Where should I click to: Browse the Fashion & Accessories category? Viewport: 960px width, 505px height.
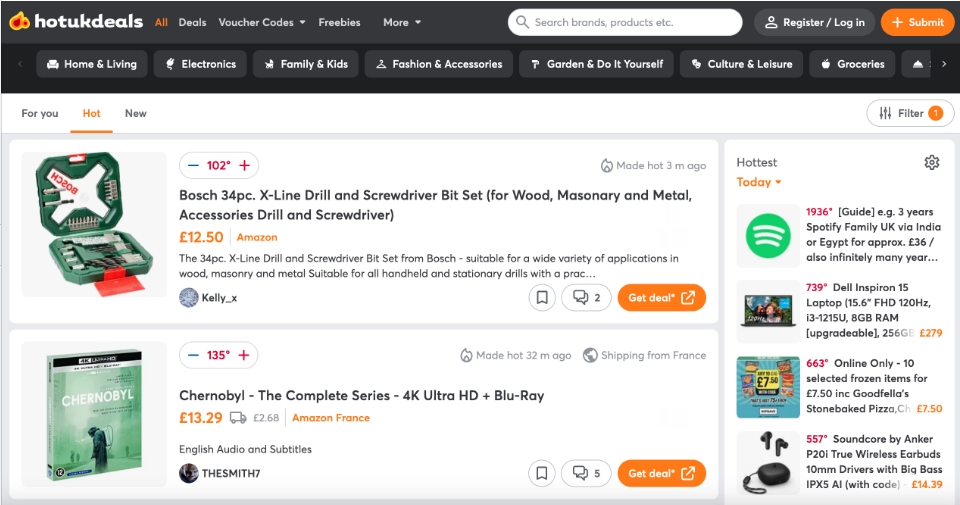pyautogui.click(x=438, y=64)
